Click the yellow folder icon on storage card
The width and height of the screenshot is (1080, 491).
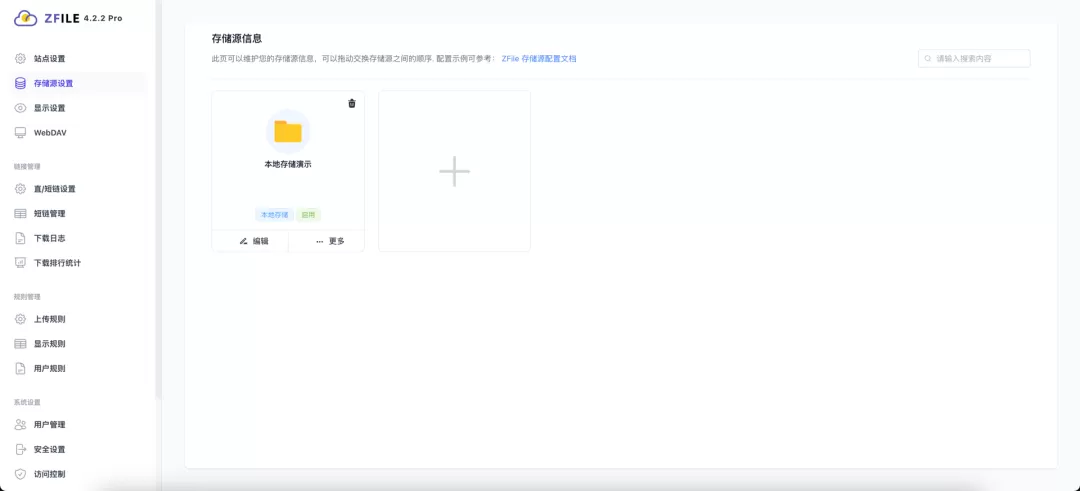[x=288, y=131]
